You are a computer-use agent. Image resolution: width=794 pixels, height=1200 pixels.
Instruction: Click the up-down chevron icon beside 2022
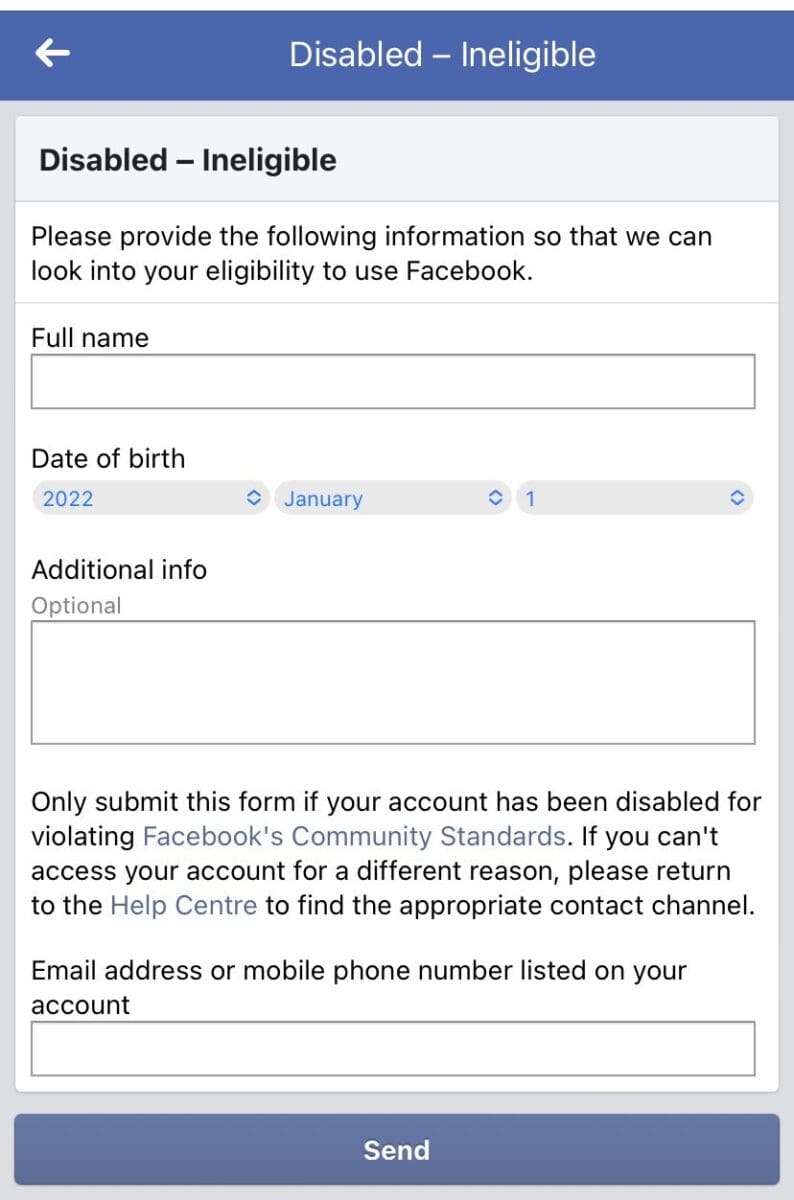point(254,498)
